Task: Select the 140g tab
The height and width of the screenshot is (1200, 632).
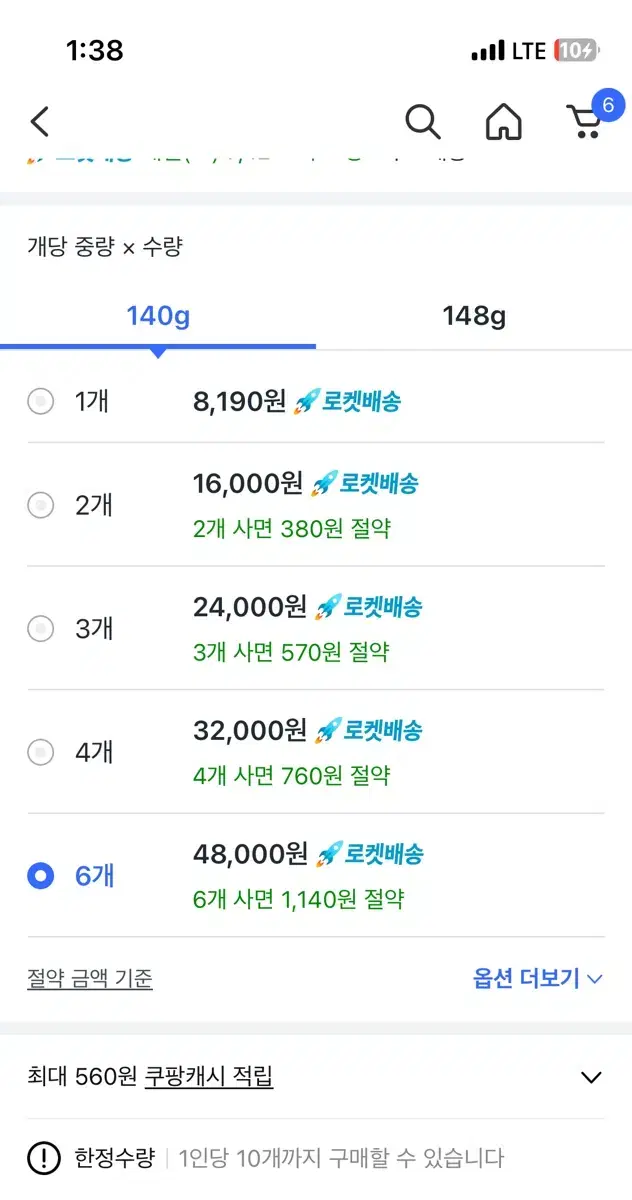Action: click(x=158, y=317)
